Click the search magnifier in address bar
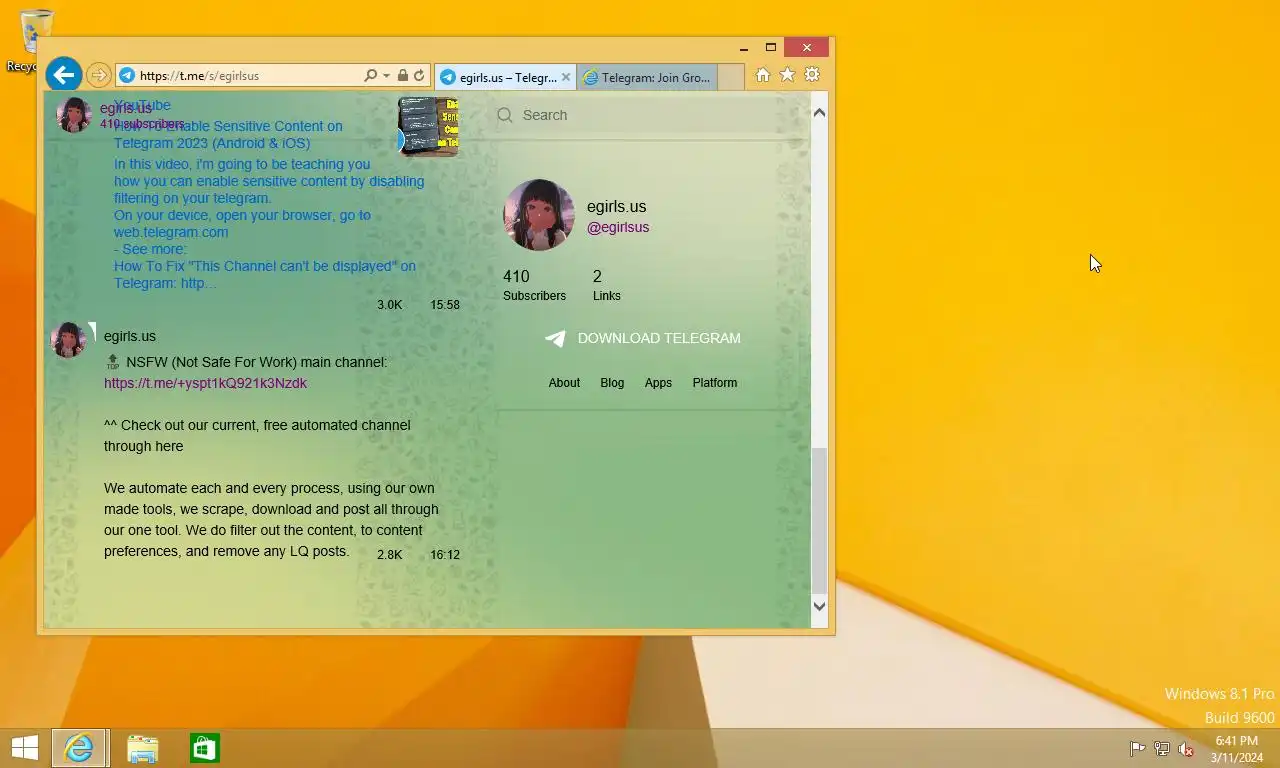Viewport: 1280px width, 768px height. [370, 76]
